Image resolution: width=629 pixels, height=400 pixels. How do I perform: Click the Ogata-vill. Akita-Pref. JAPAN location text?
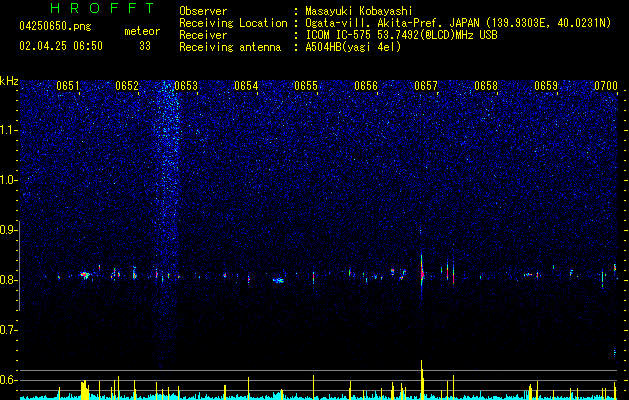coord(458,23)
